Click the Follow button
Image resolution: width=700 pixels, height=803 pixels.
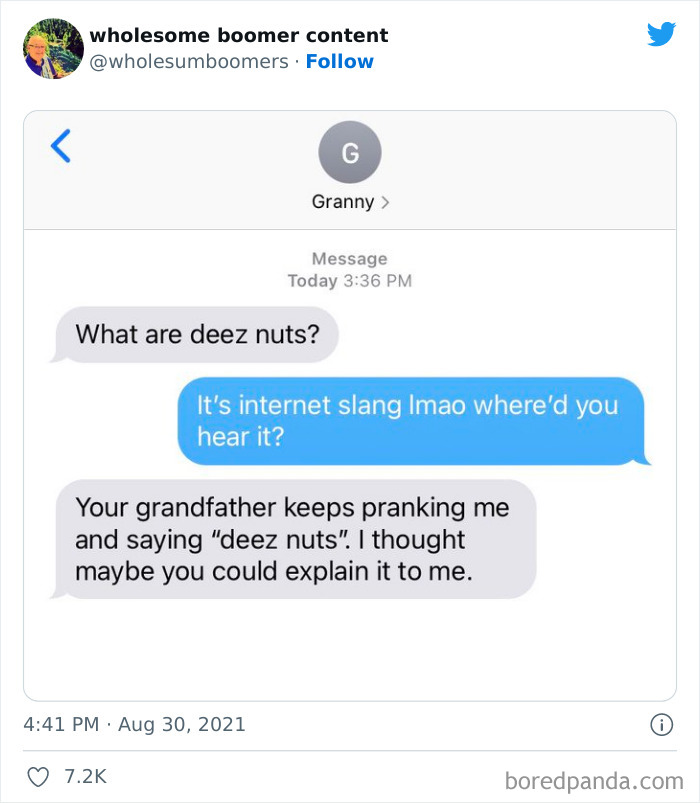340,61
